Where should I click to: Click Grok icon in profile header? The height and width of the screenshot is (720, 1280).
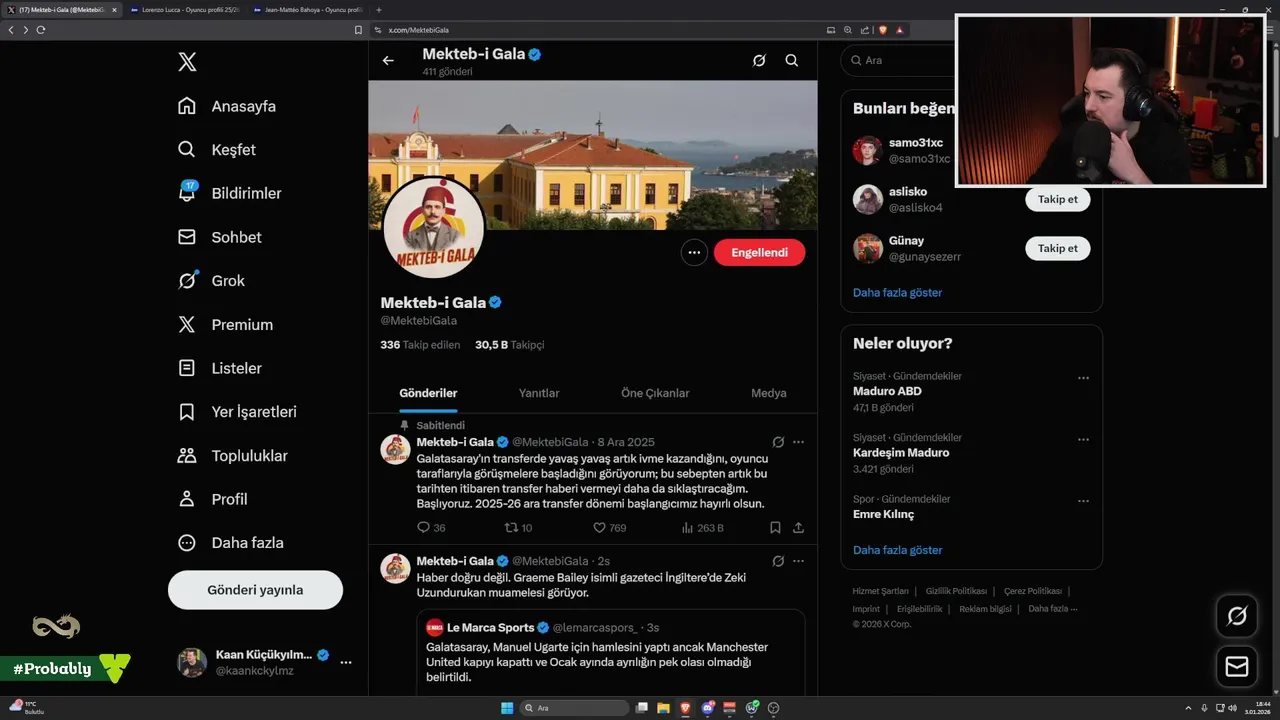tap(759, 60)
